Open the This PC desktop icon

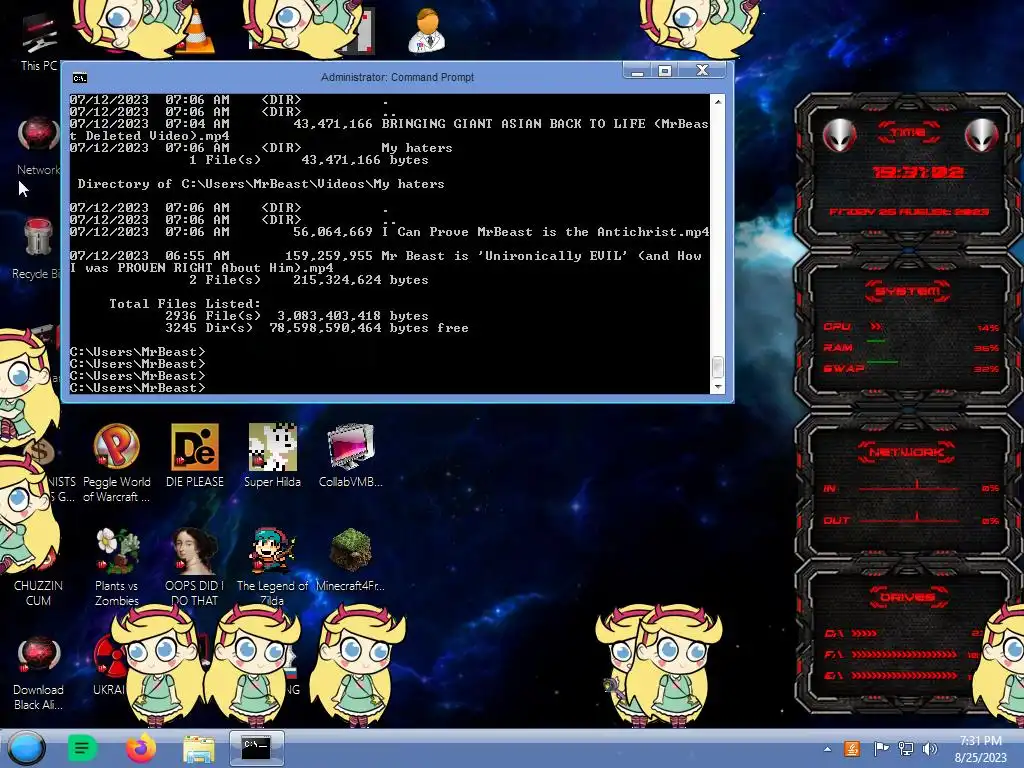(x=38, y=40)
